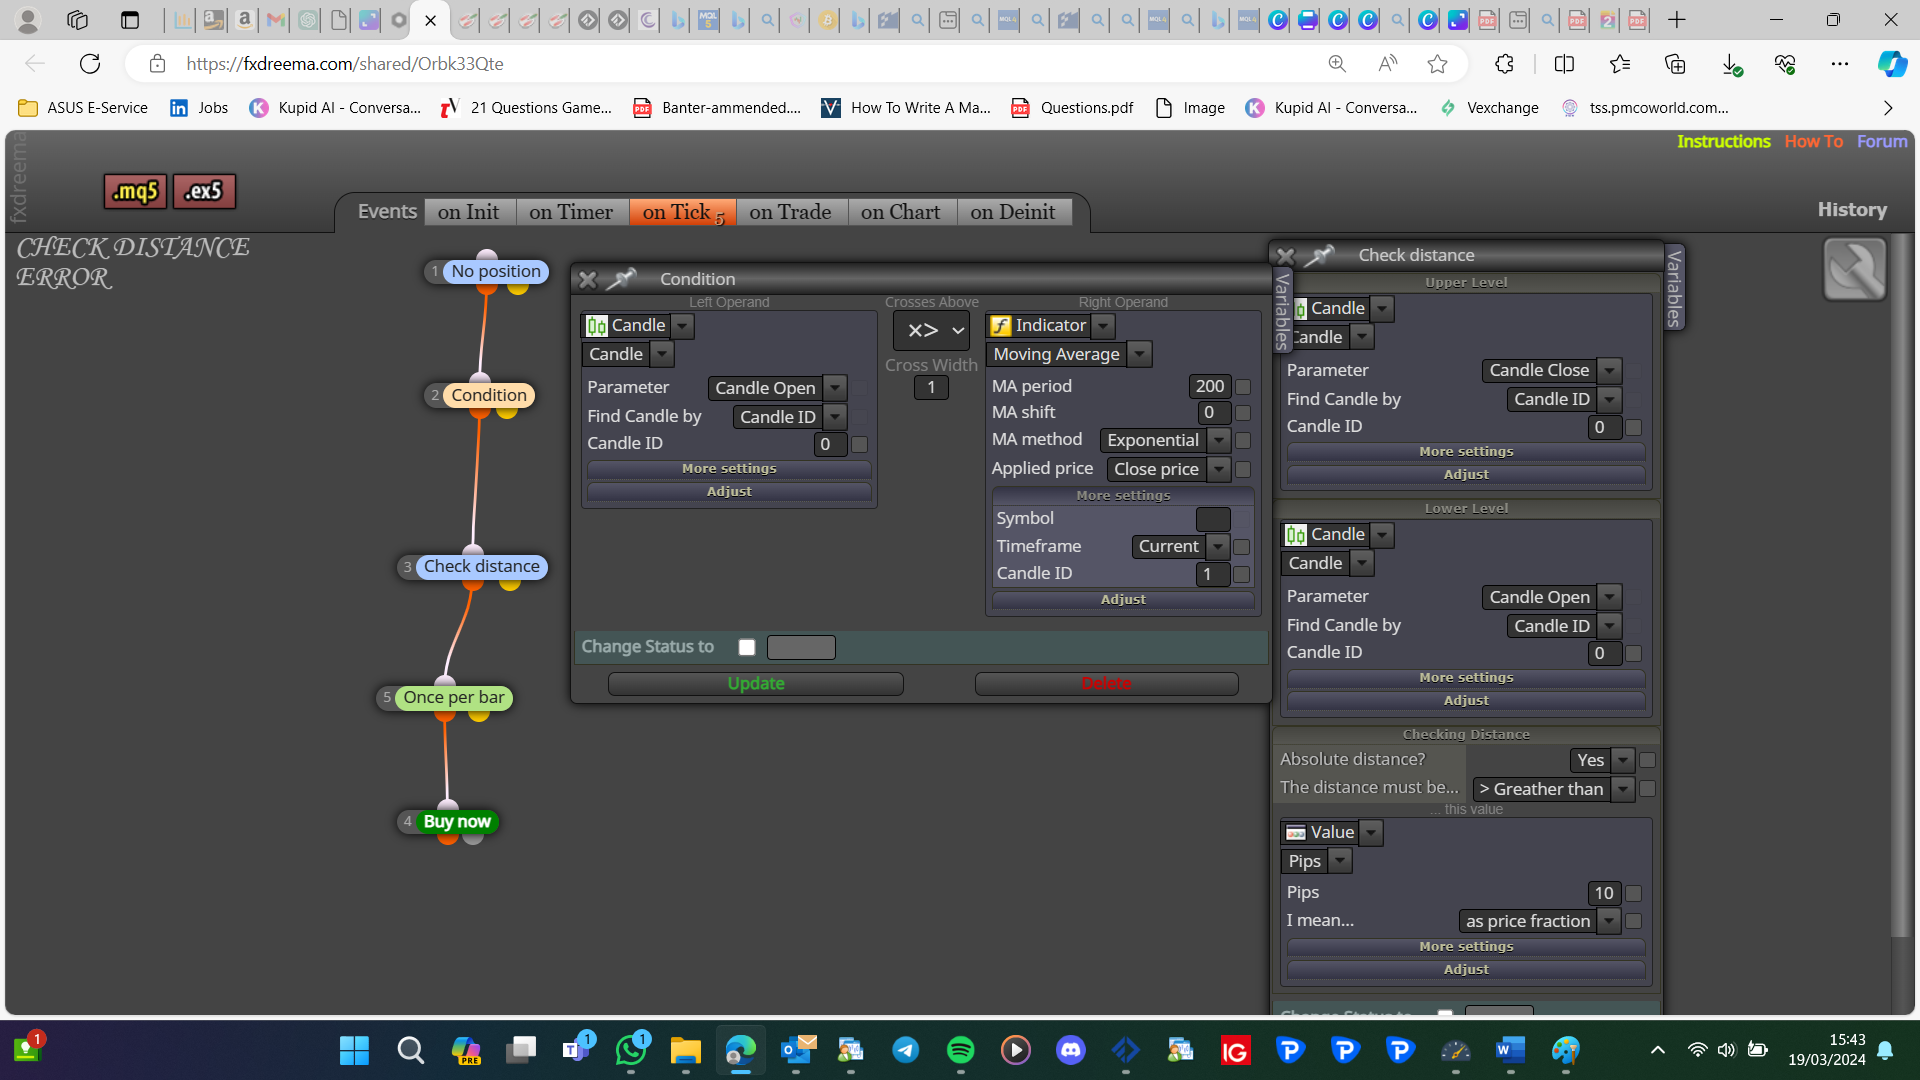
Task: Open Telegram from the taskbar
Action: (905, 1050)
